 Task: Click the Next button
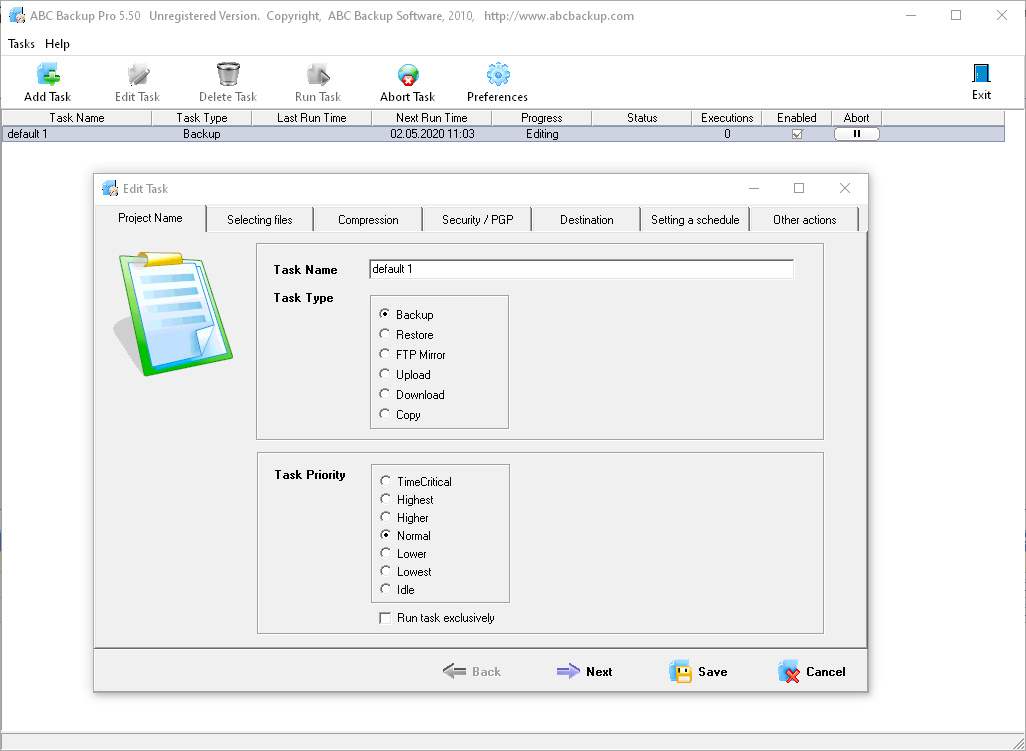[x=585, y=672]
